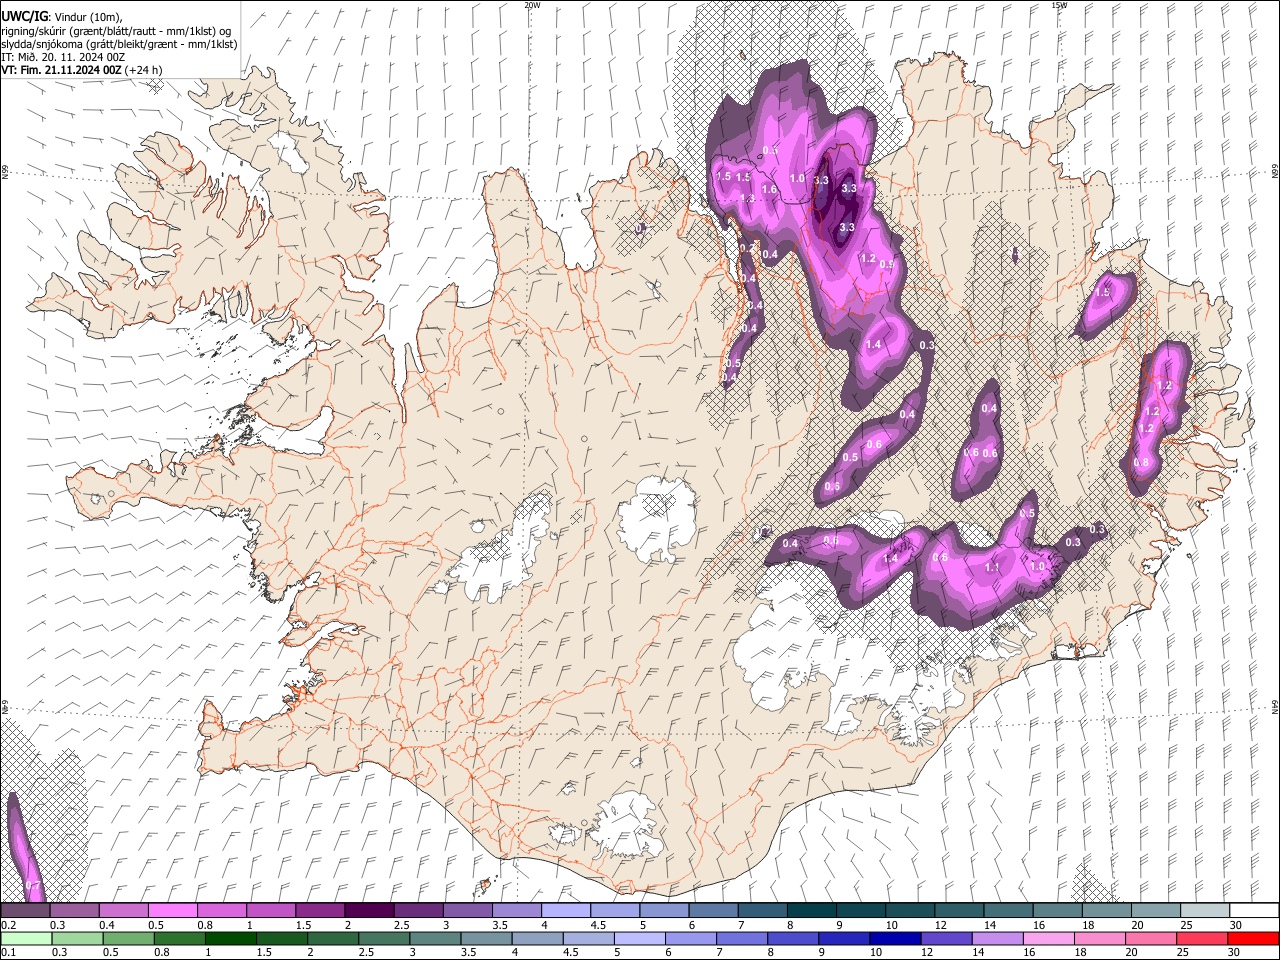This screenshot has width=1280, height=960.
Task: Select palest green 0.1–0.3 swatch in lower legend
Action: tap(26, 939)
